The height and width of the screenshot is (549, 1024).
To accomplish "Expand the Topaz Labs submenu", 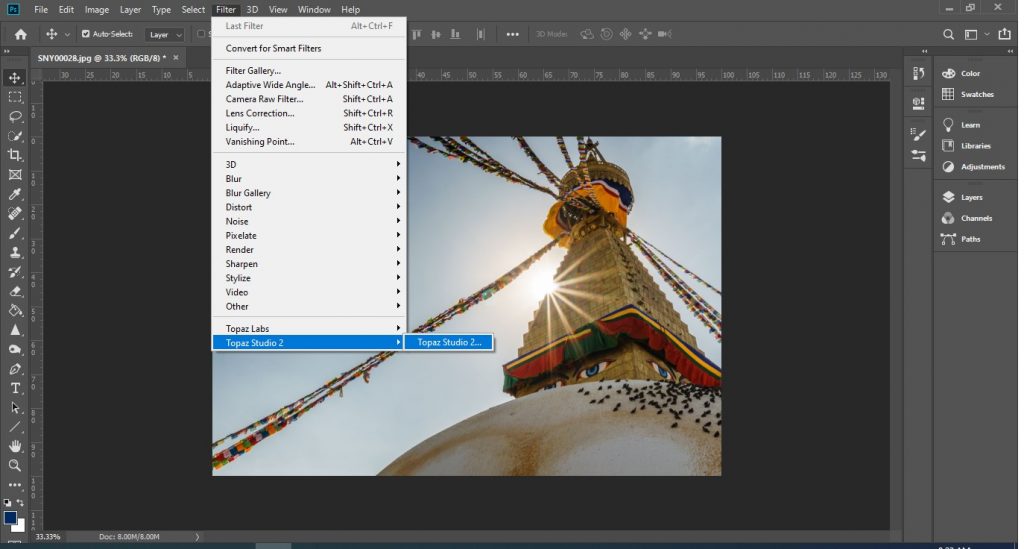I will (309, 328).
